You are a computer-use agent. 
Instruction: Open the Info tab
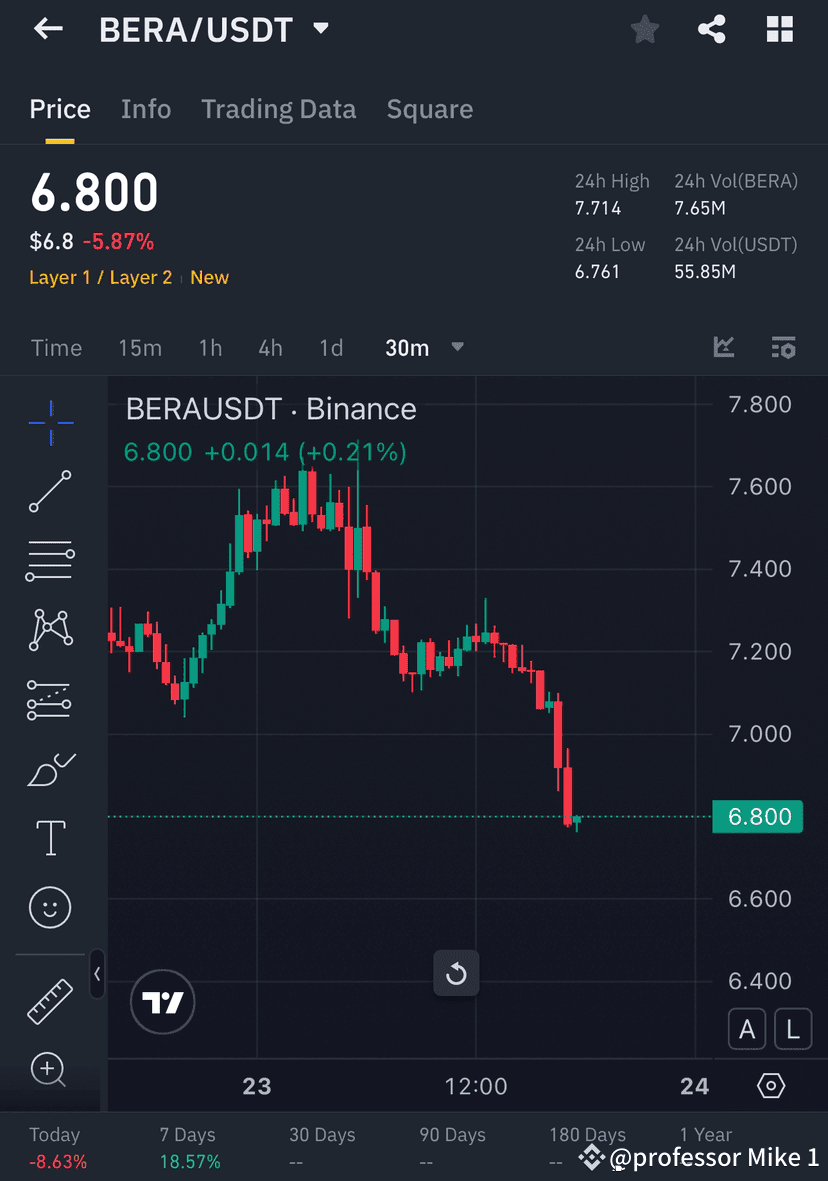point(146,108)
